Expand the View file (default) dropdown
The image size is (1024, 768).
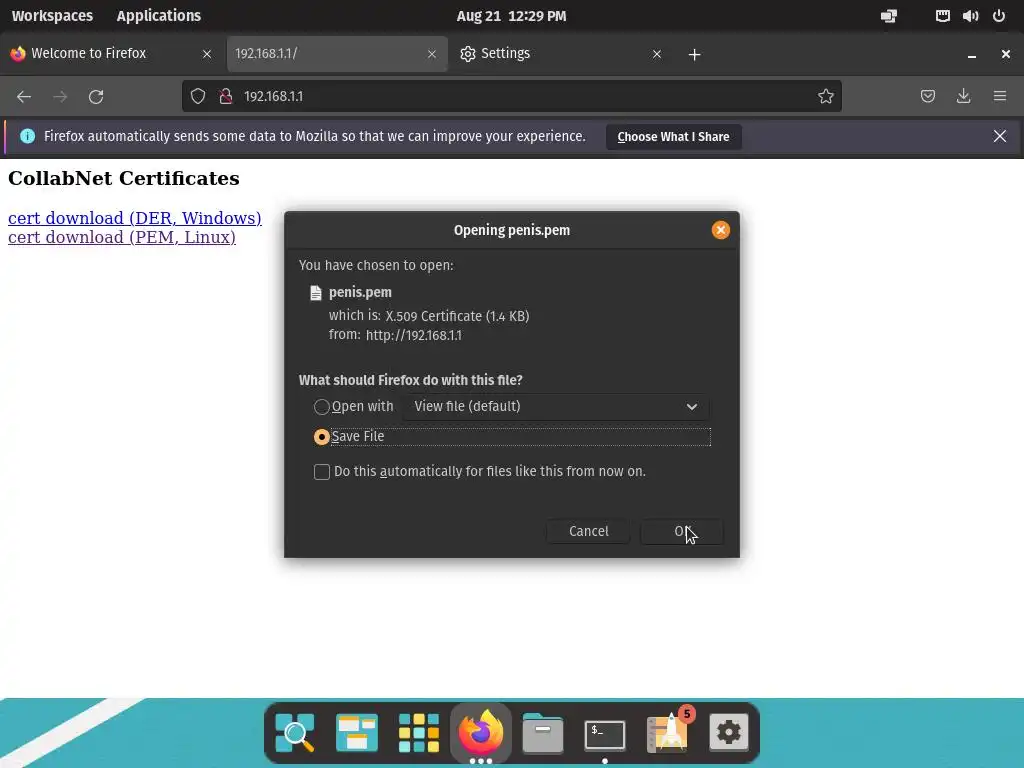click(555, 406)
